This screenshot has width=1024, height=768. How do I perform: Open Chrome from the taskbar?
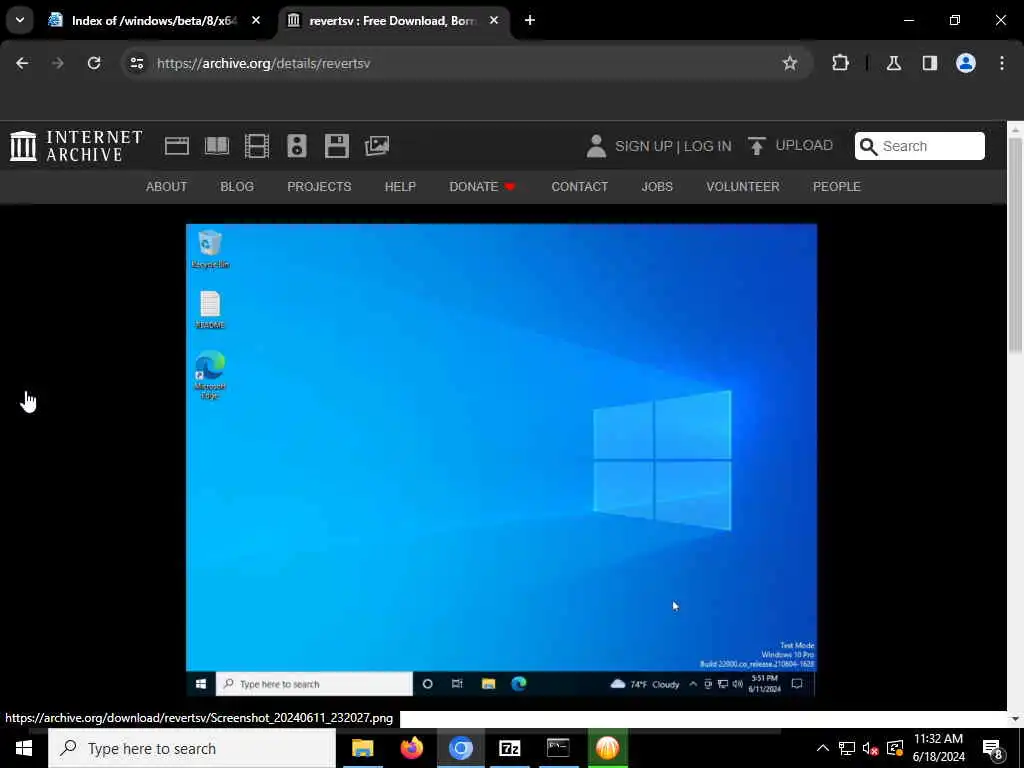click(460, 748)
